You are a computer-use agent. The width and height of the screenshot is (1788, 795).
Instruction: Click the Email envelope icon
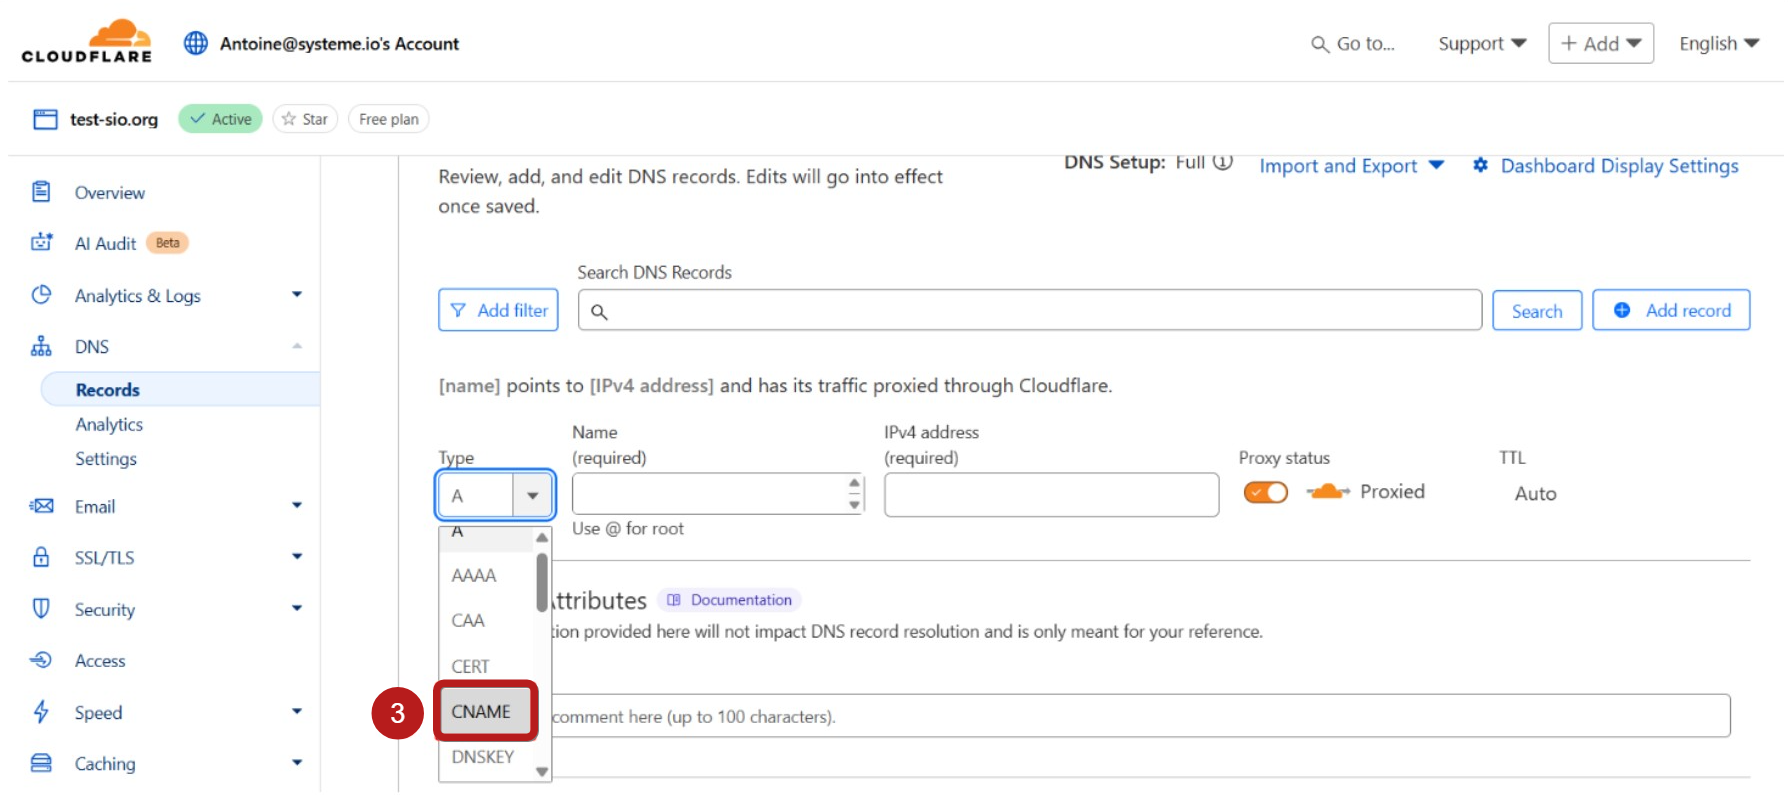click(41, 506)
